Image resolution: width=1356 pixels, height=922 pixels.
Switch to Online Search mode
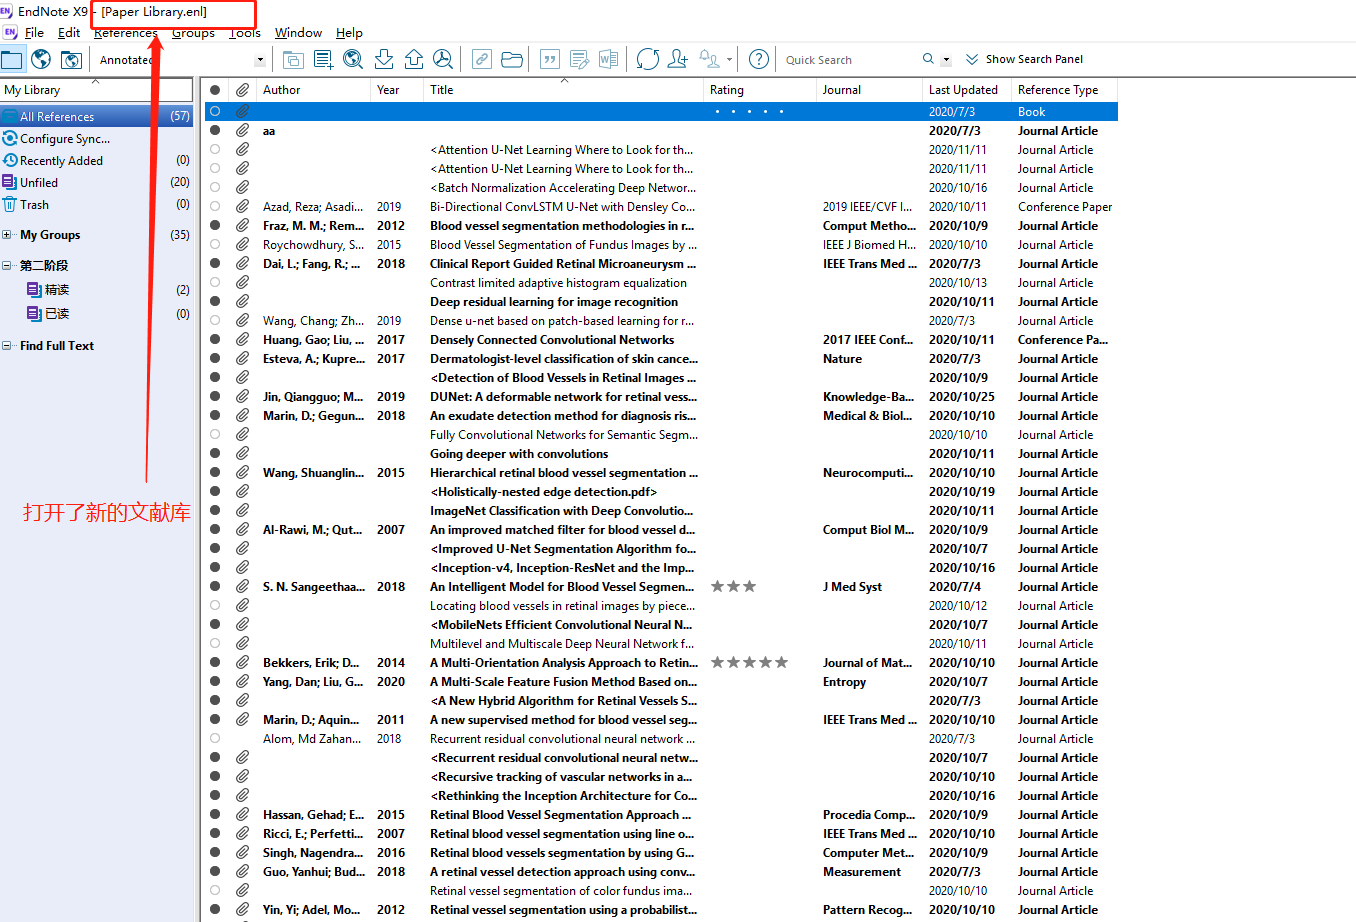(x=41, y=59)
